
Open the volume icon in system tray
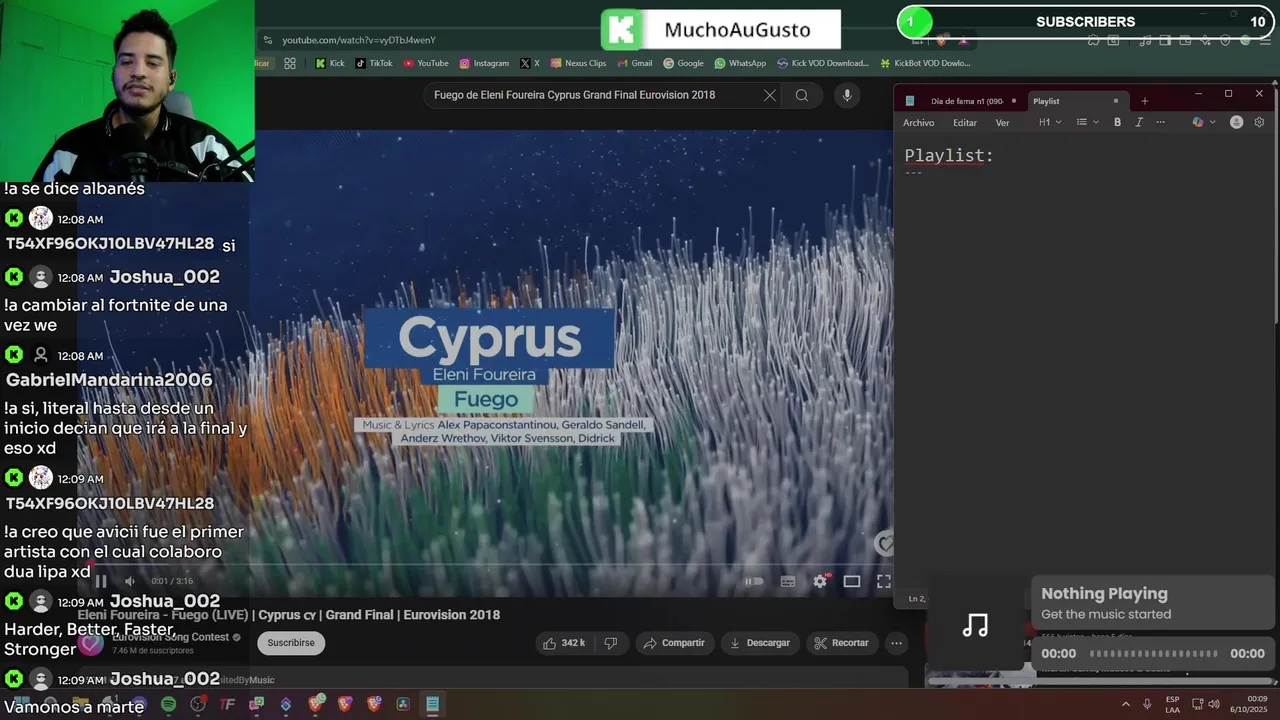coord(1213,704)
